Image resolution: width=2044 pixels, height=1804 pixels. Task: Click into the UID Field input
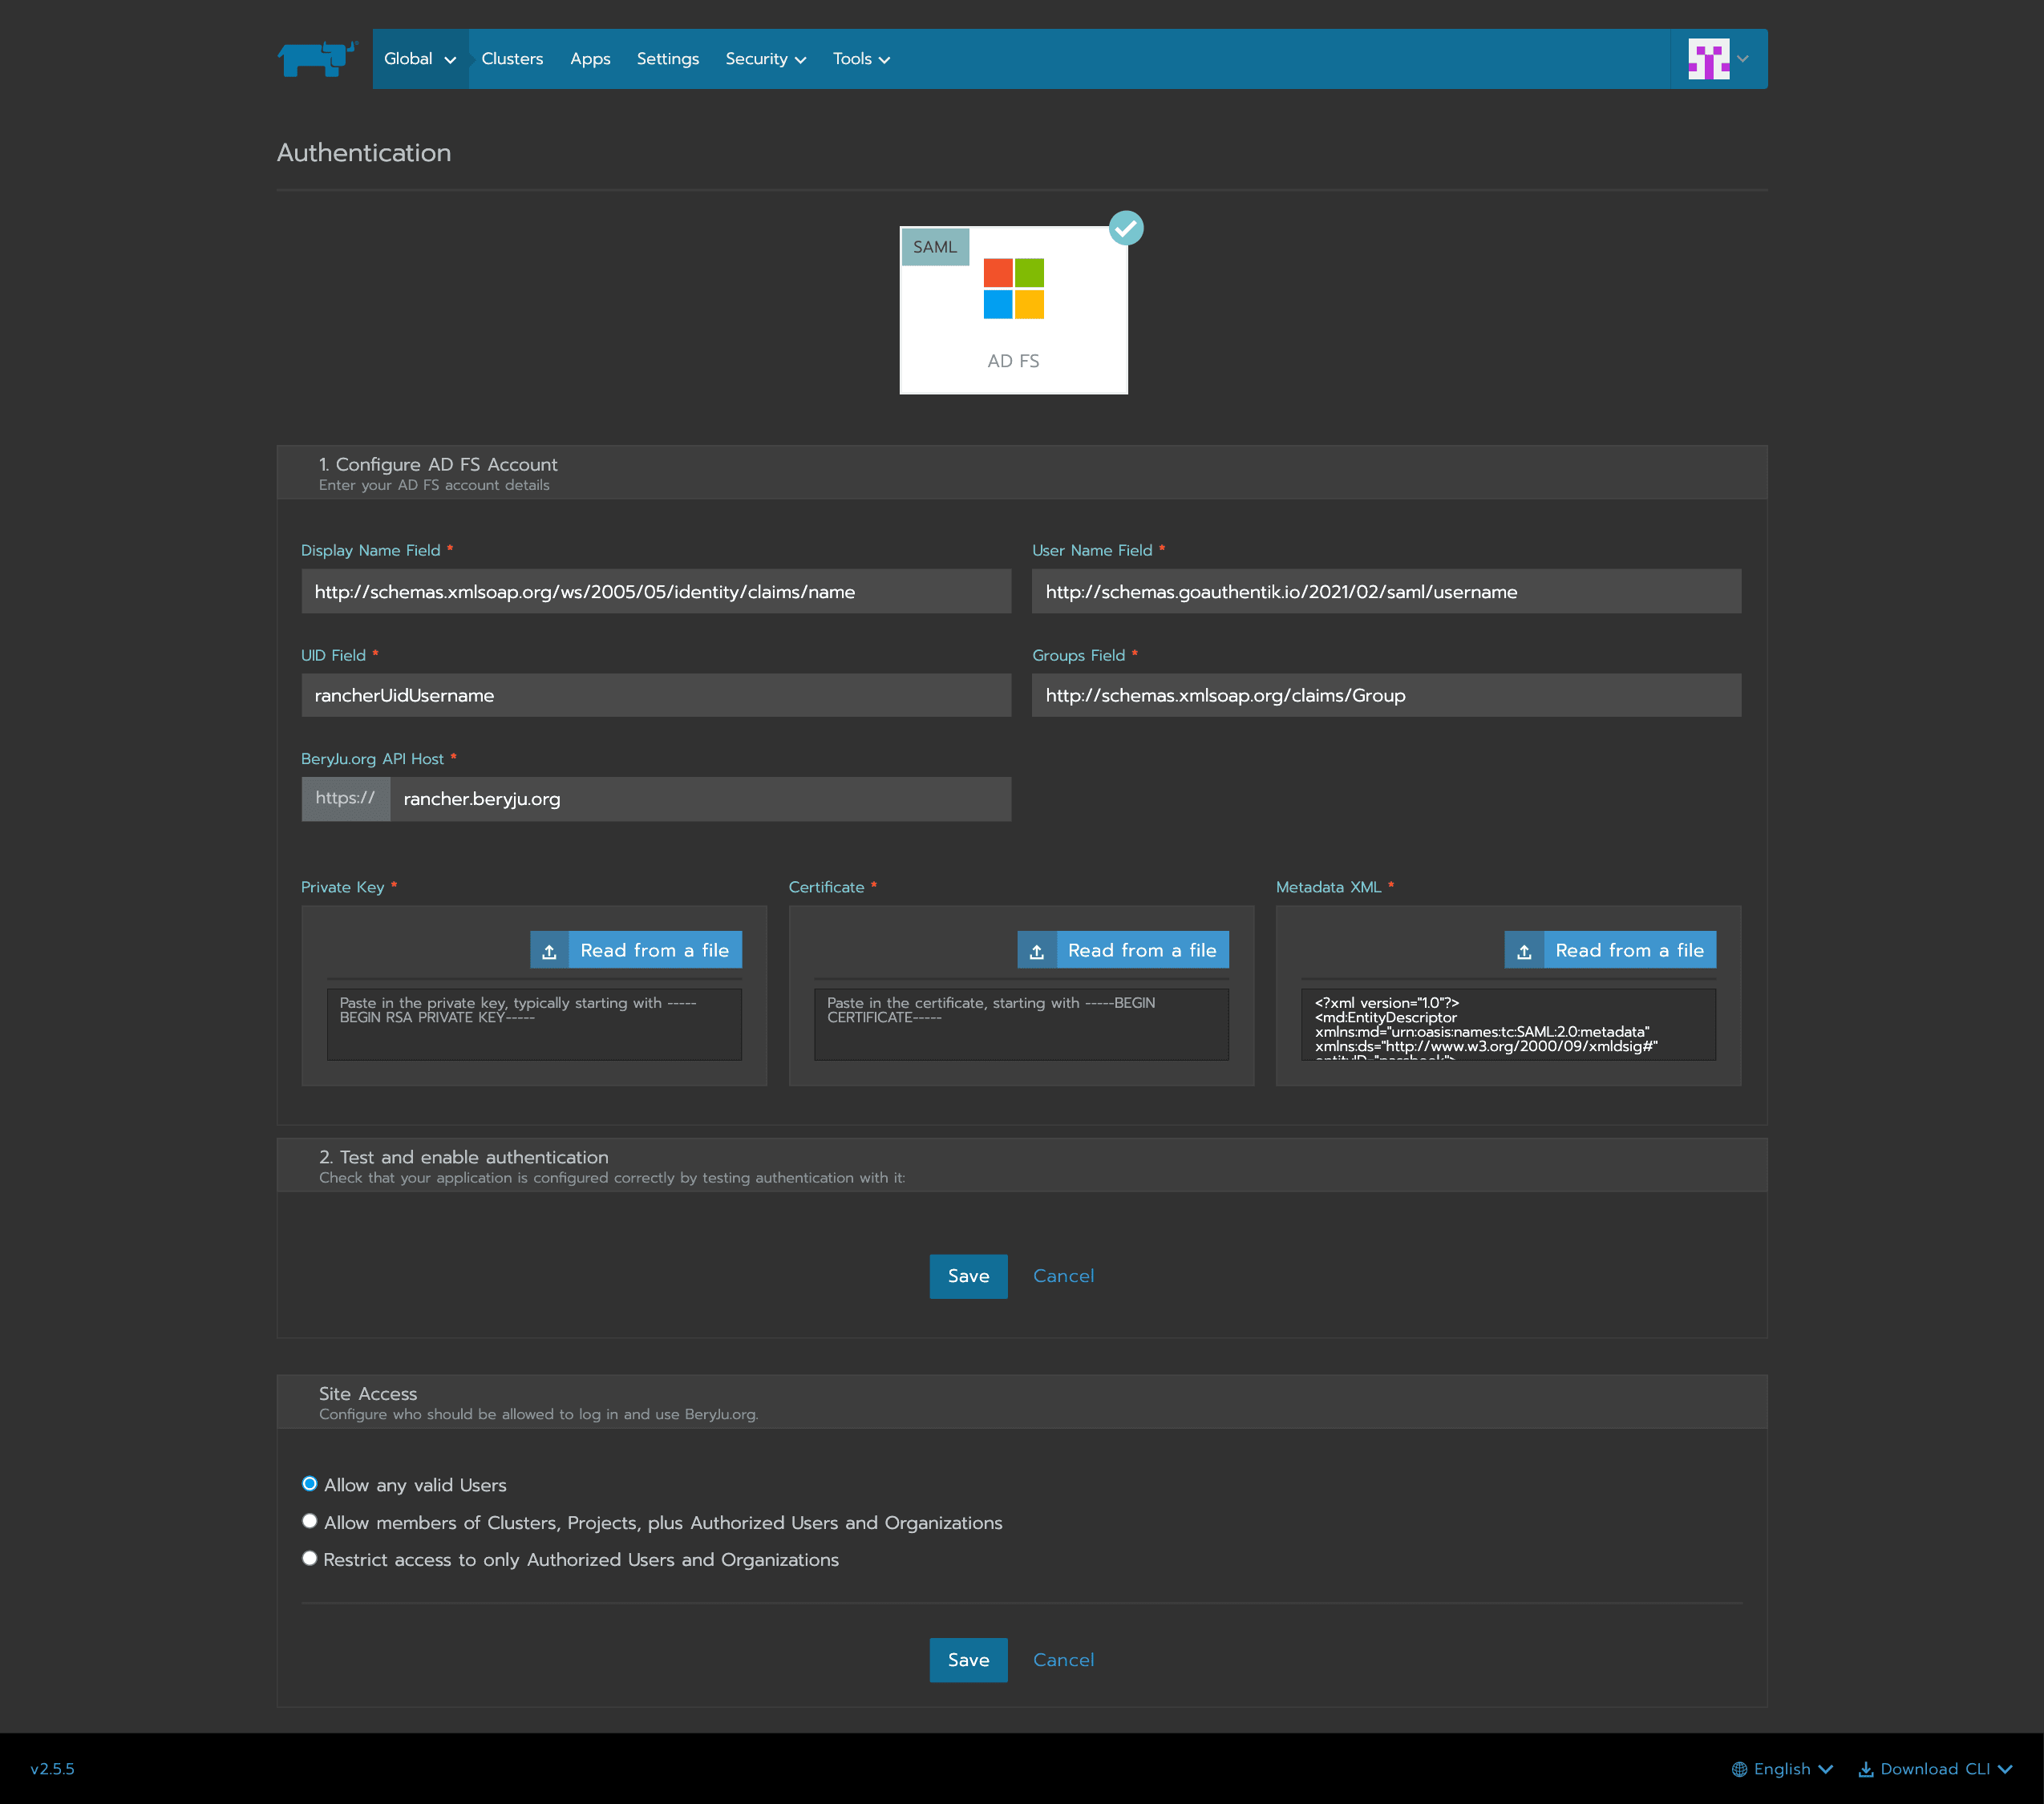[x=656, y=695]
